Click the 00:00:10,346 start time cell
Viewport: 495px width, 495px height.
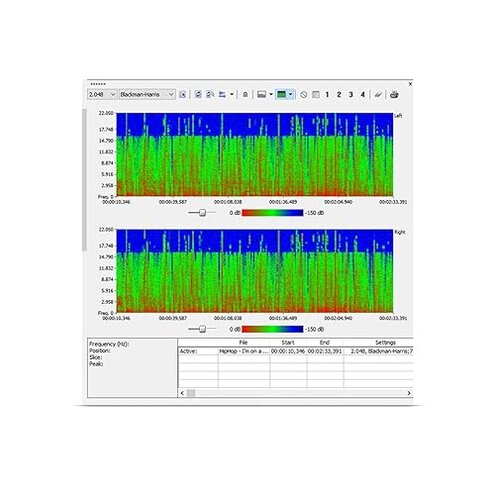tap(288, 351)
